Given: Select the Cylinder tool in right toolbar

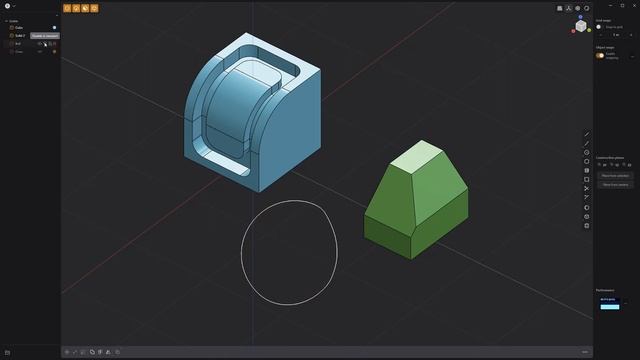Looking at the screenshot, I should point(587,217).
